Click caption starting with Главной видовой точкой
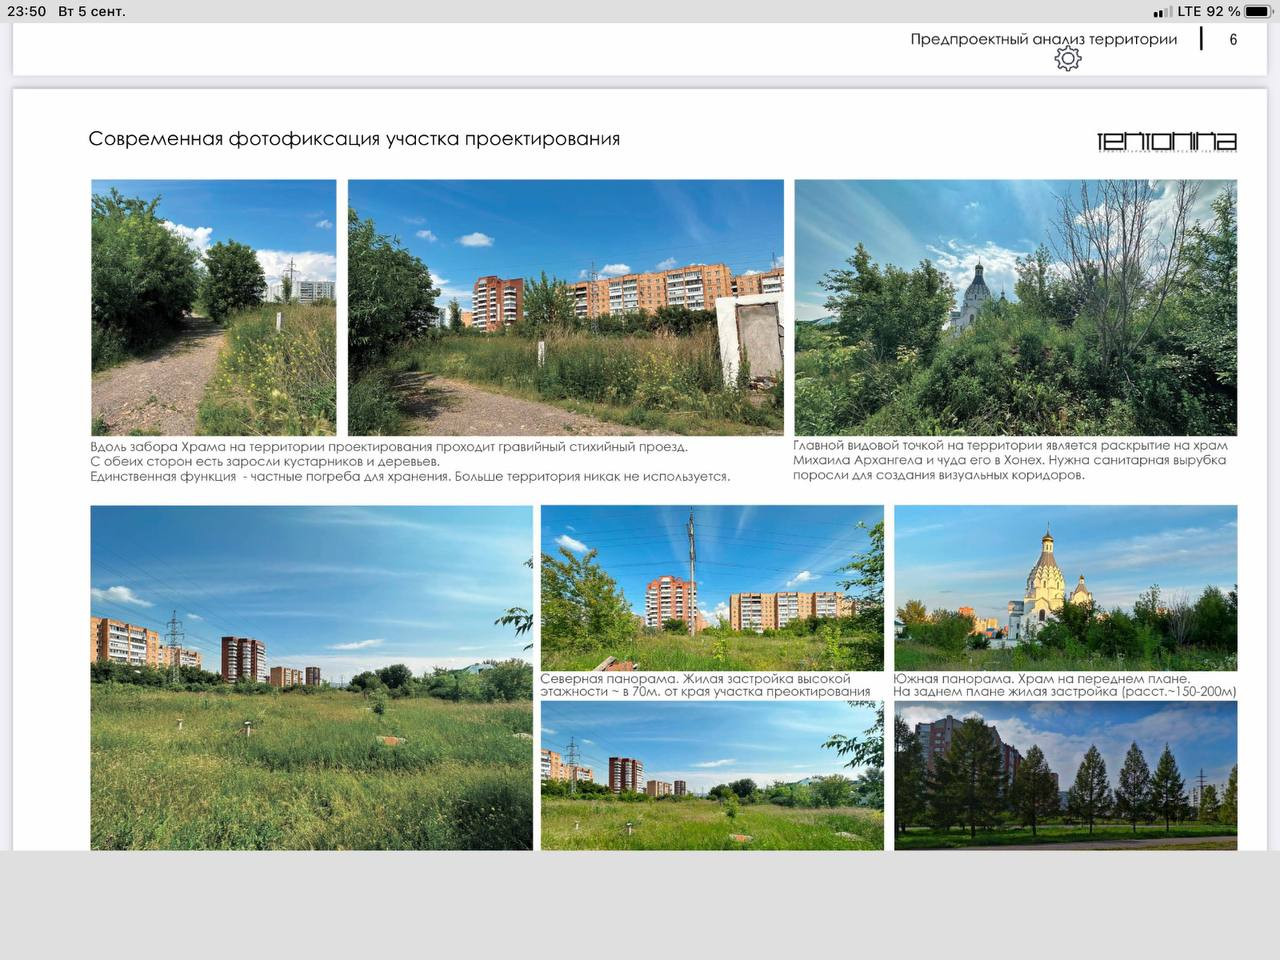Viewport: 1280px width, 960px height. [1010, 460]
